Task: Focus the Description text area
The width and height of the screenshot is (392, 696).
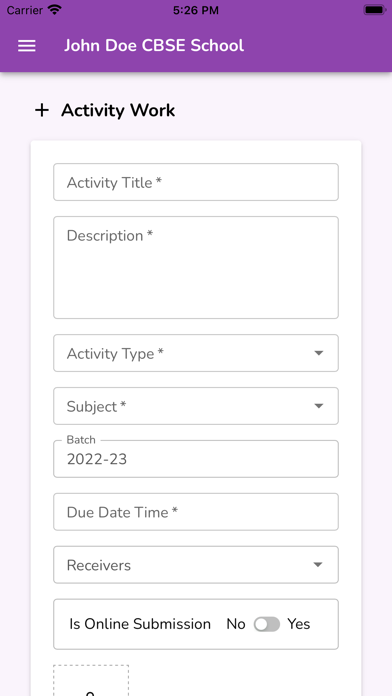Action: pyautogui.click(x=196, y=268)
